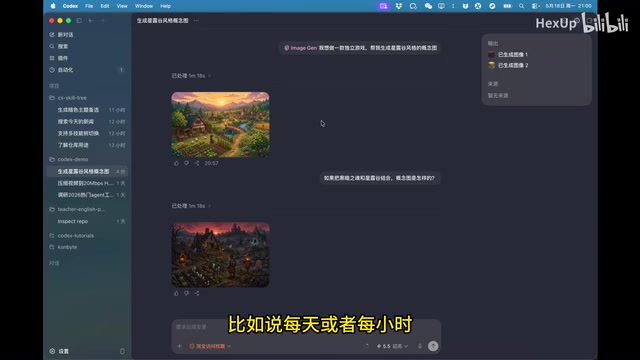This screenshot has height=360, width=640.
Task: Thumbs up the first farm image response
Action: pyautogui.click(x=176, y=163)
